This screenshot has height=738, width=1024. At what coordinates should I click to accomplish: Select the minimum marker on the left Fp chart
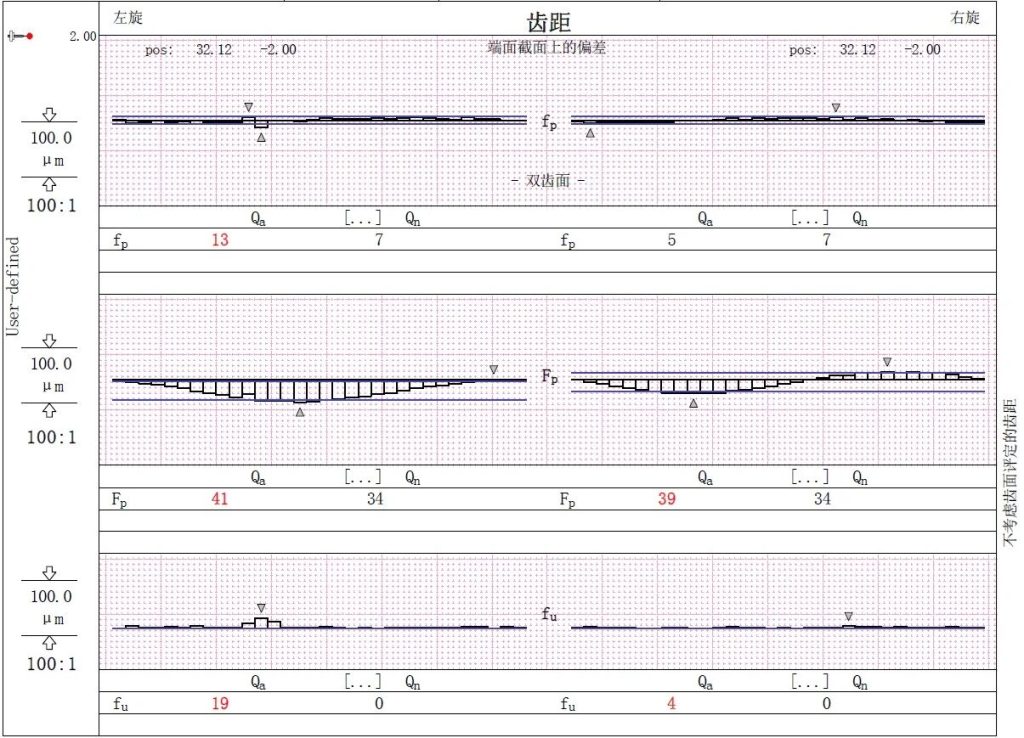[299, 411]
